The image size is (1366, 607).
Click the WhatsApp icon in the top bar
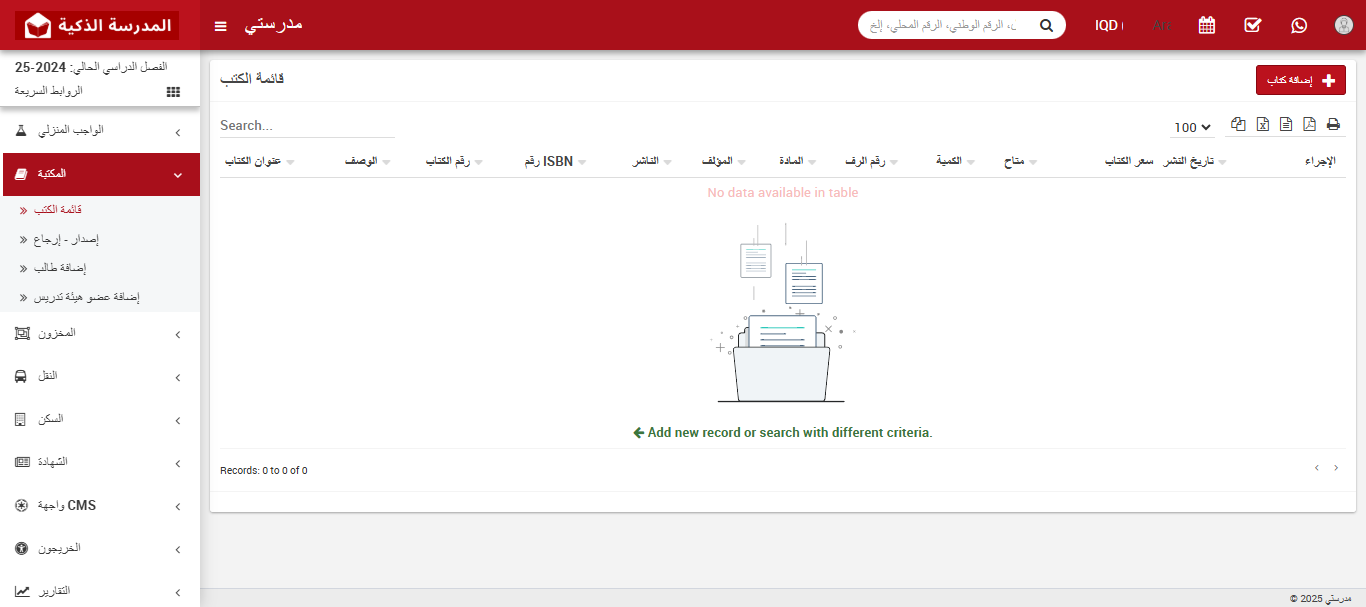coord(1299,25)
